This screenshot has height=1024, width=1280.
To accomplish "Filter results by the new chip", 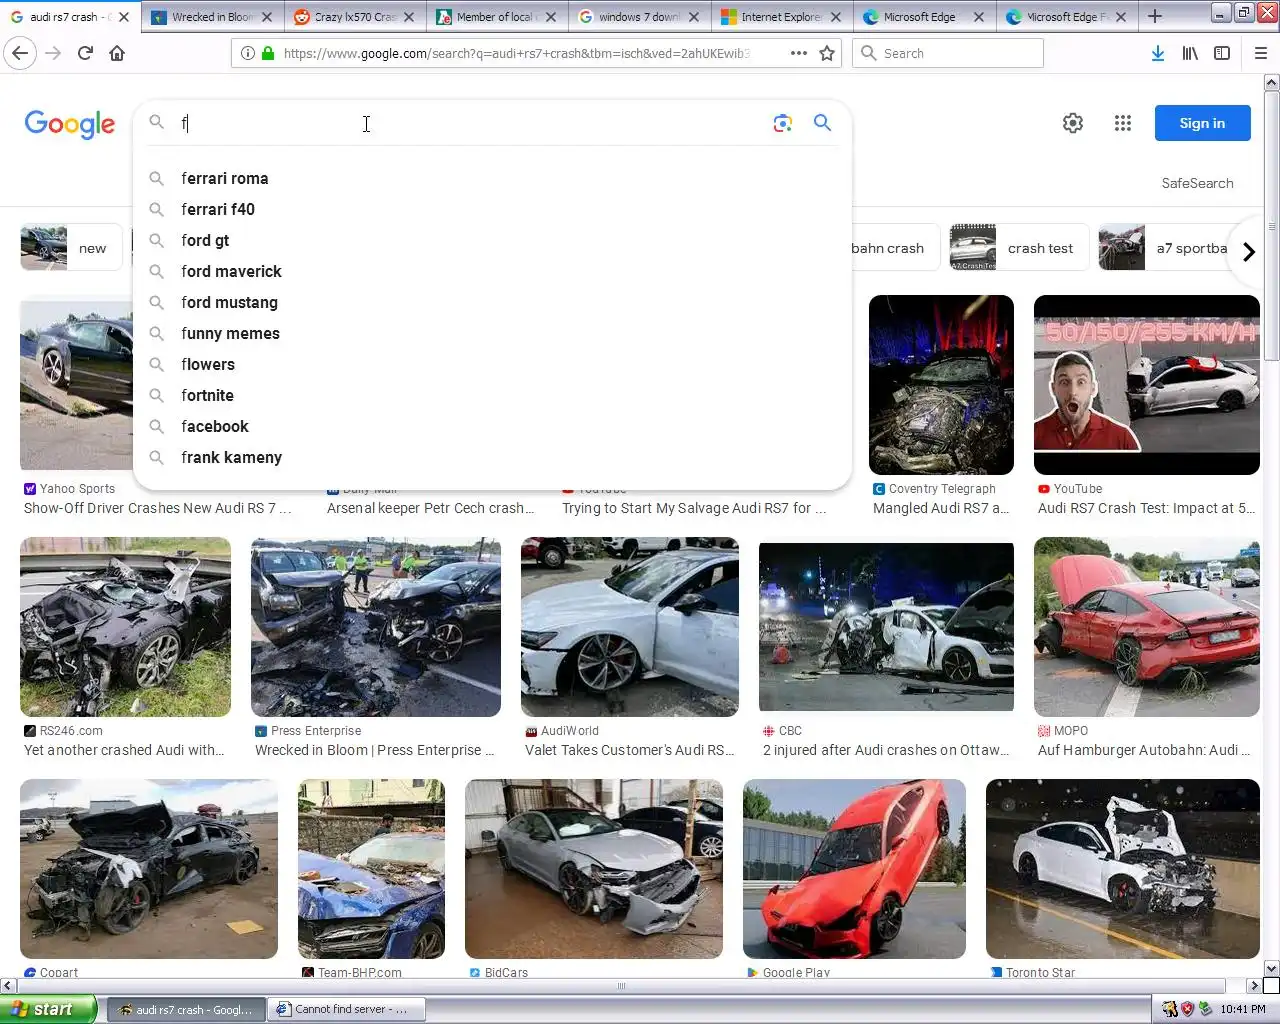I will (x=70, y=248).
